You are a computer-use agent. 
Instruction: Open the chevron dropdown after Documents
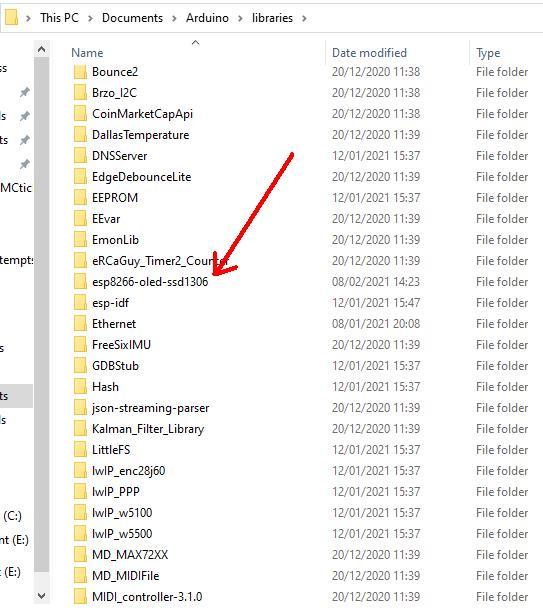[x=174, y=18]
